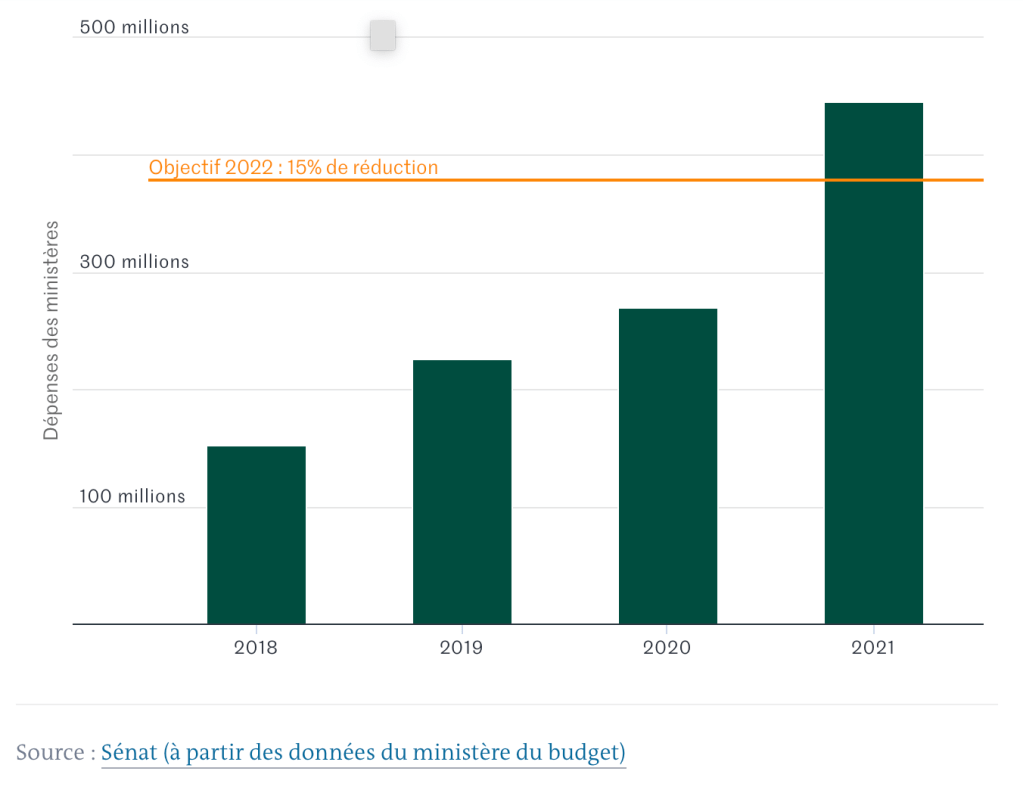Click the 2021 x-axis label
Viewport: 1023px width, 793px height.
pyautogui.click(x=873, y=647)
